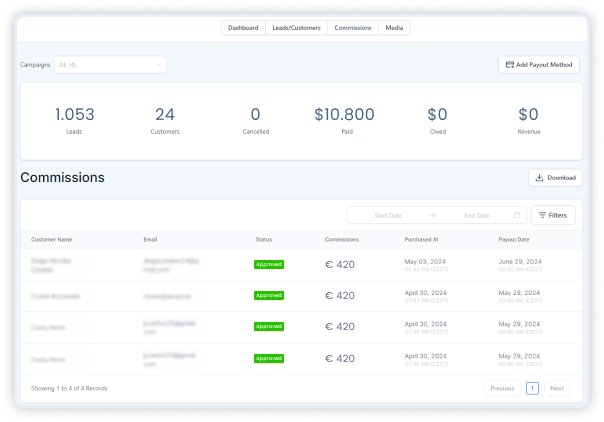Click the Previous page button
The image size is (604, 422).
click(502, 388)
